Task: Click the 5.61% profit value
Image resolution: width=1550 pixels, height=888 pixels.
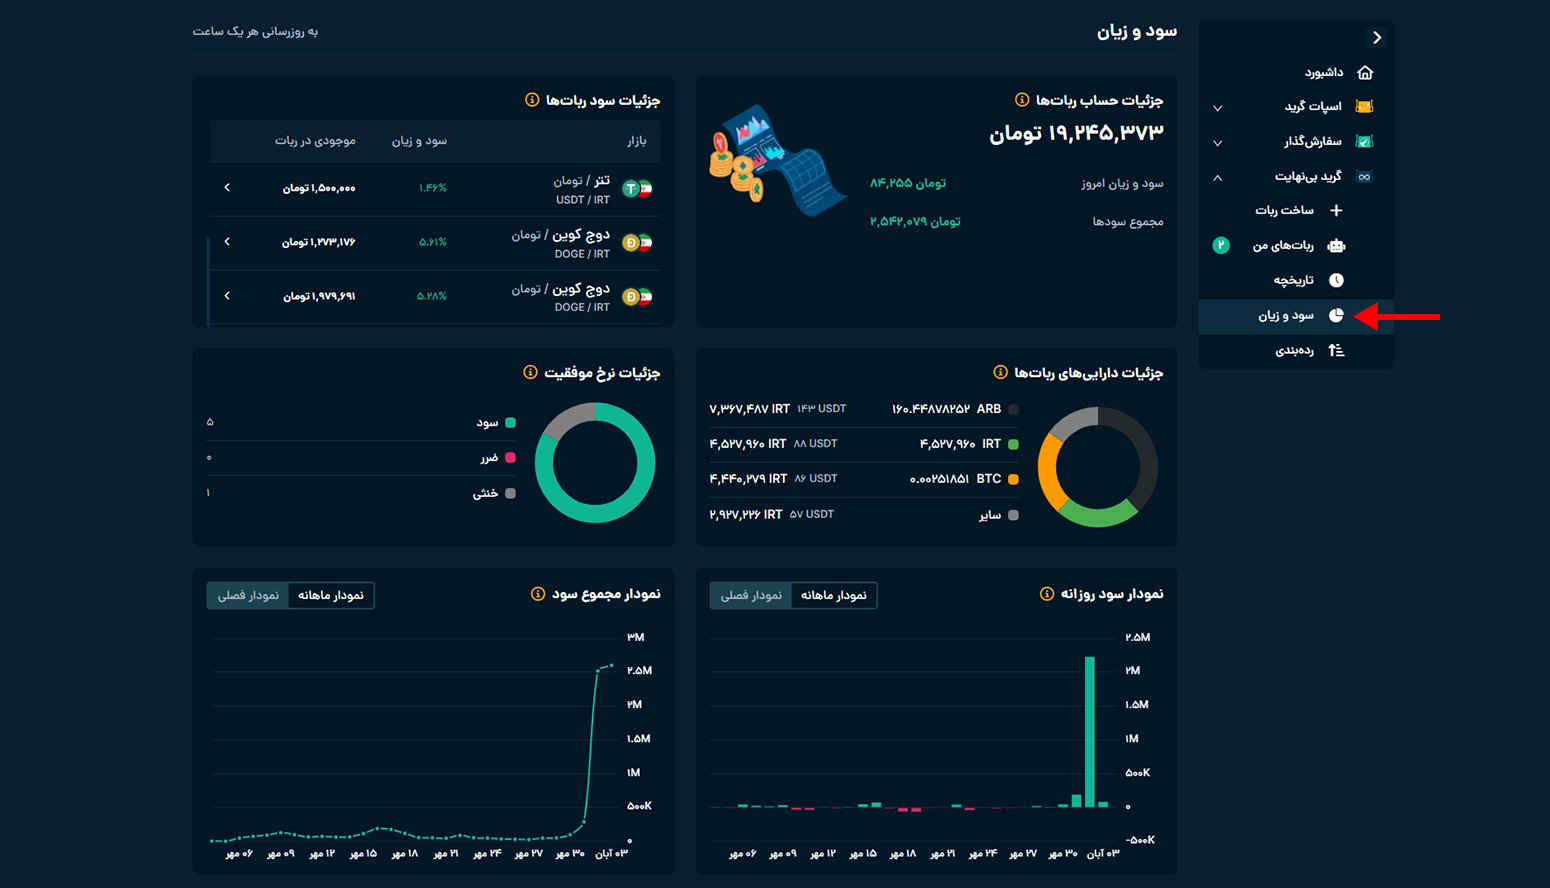Action: (x=433, y=242)
